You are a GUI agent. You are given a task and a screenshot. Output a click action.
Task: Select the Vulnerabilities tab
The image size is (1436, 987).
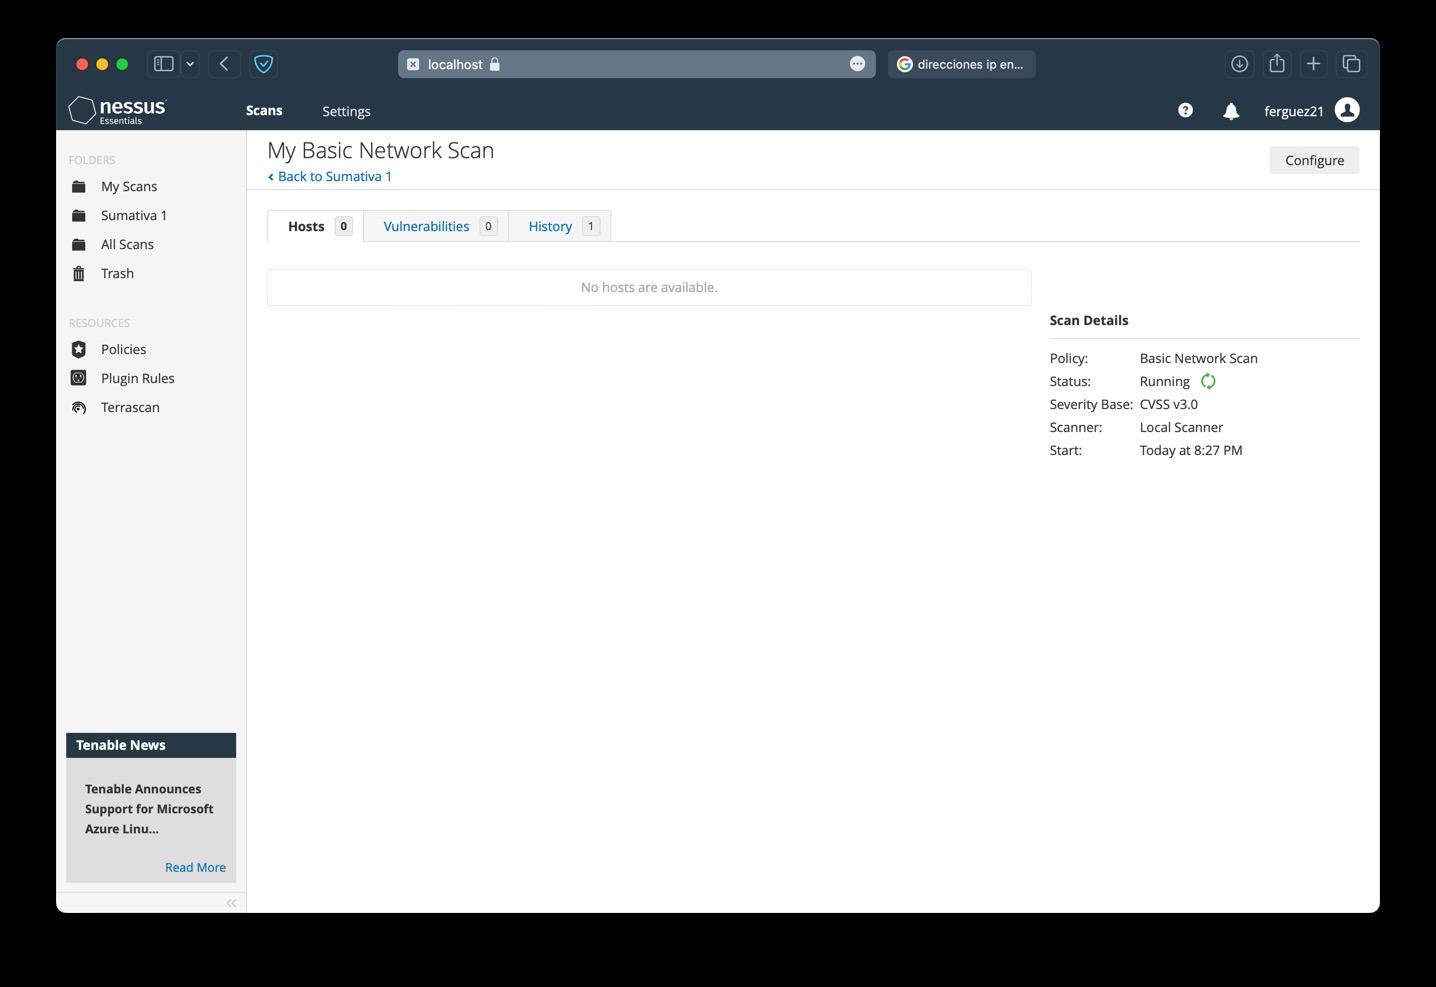437,226
